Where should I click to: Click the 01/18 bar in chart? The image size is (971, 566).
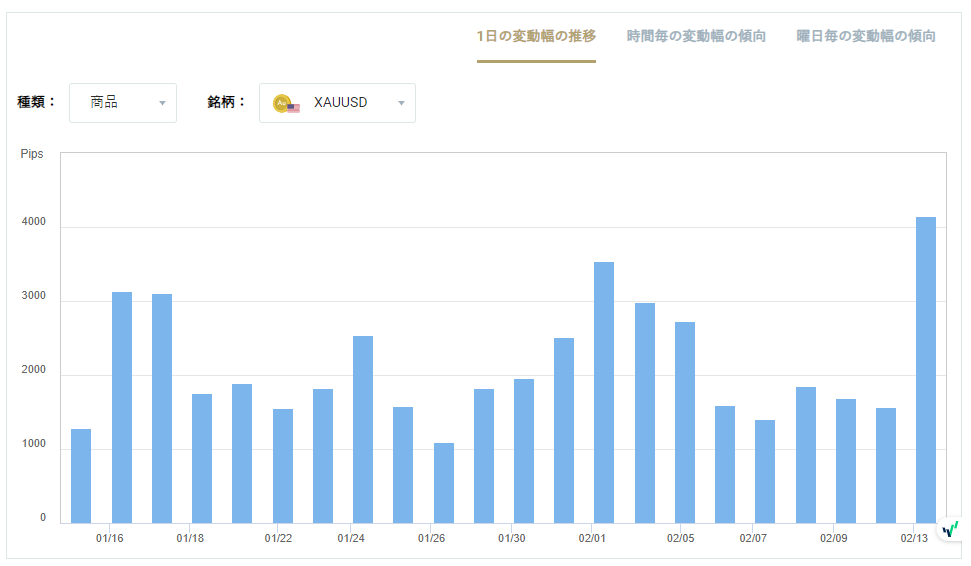coord(202,459)
